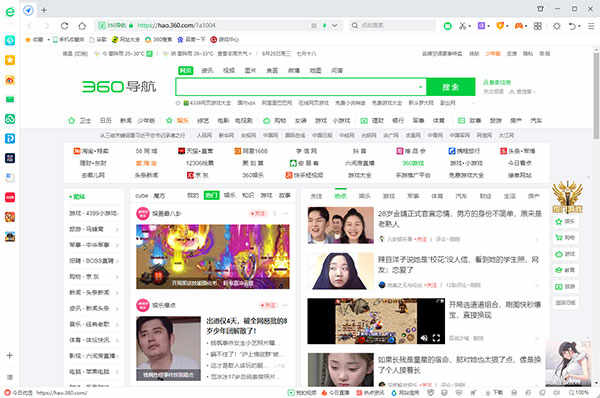This screenshot has height=398, width=600.
Task: Expand the 购物·京东 sidebar row
Action: pos(93,276)
